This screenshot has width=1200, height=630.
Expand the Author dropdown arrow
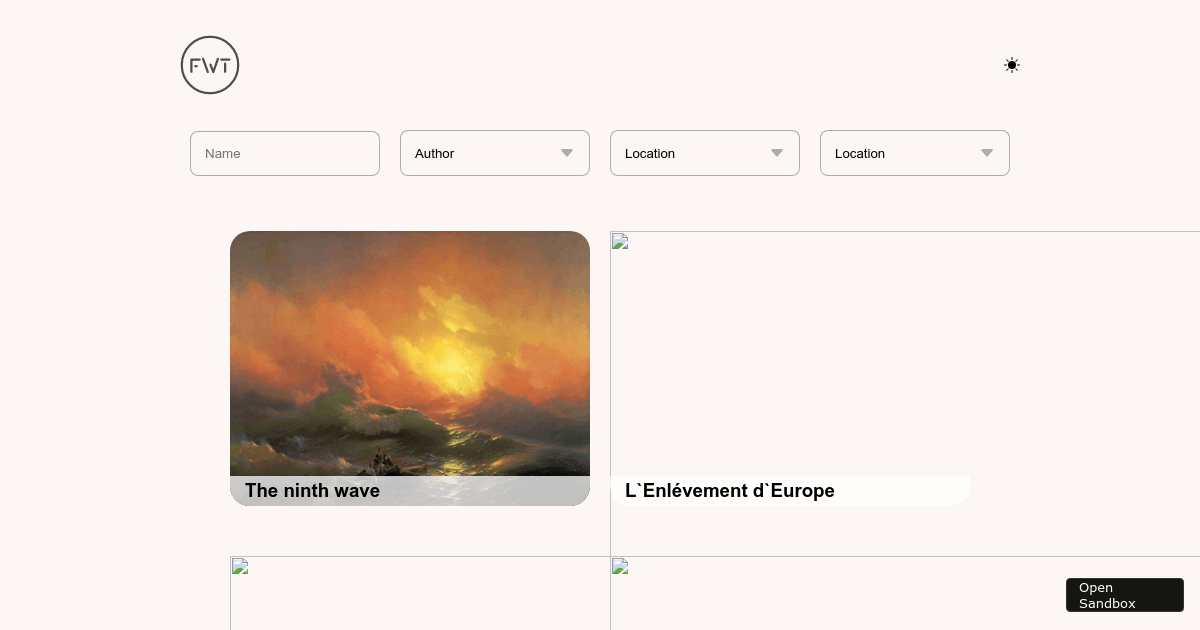coord(567,153)
